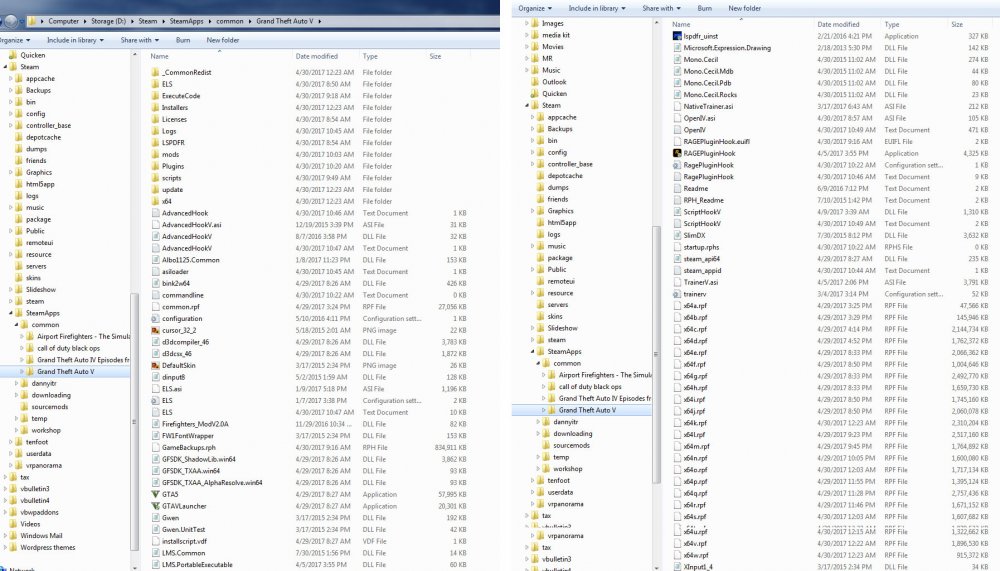Screen dimensions: 1000x571
Task: Open the Share with dropdown in left window
Action: (139, 40)
